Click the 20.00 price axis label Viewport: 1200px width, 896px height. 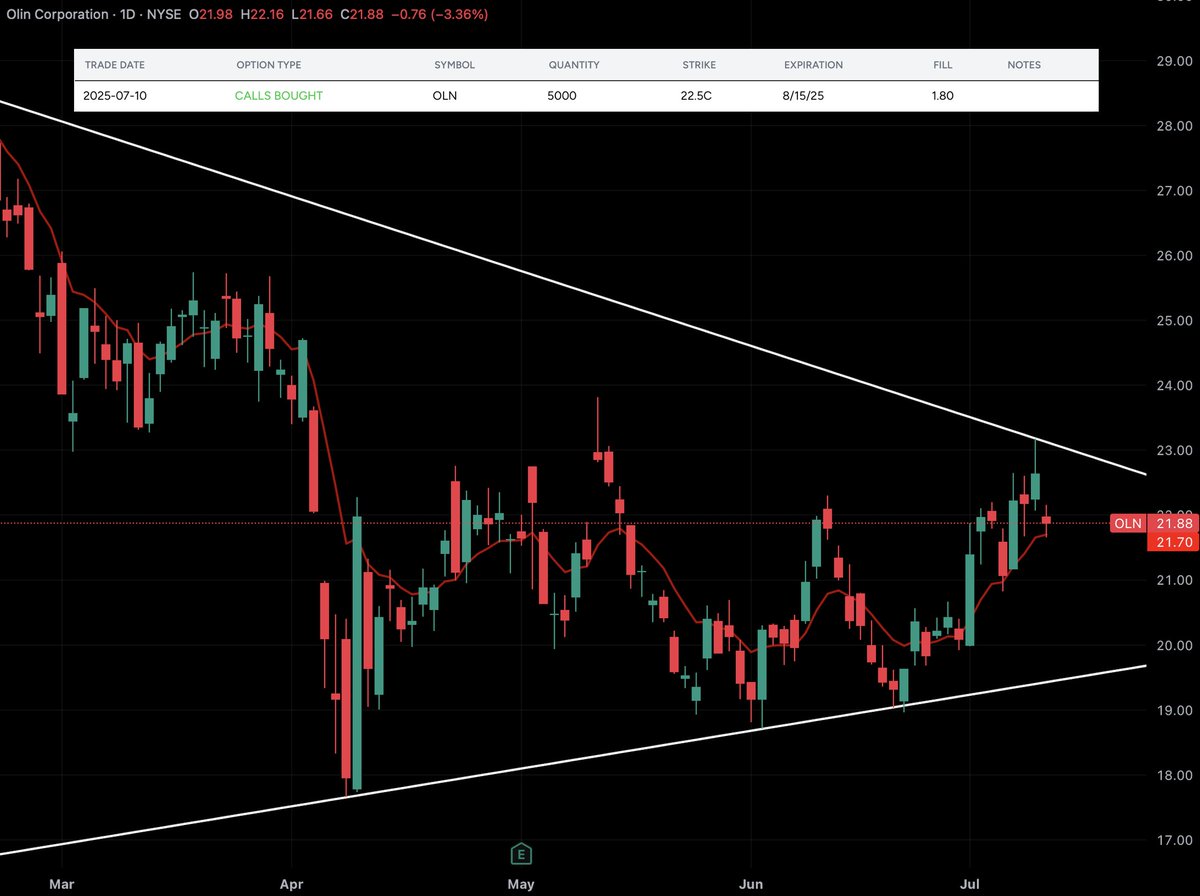click(1172, 646)
